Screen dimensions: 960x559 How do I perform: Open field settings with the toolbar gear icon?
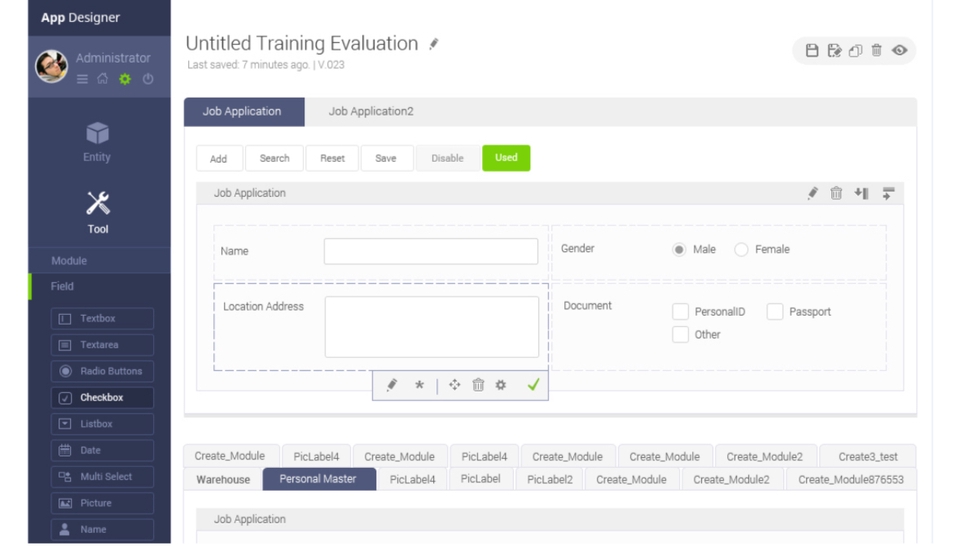501,385
